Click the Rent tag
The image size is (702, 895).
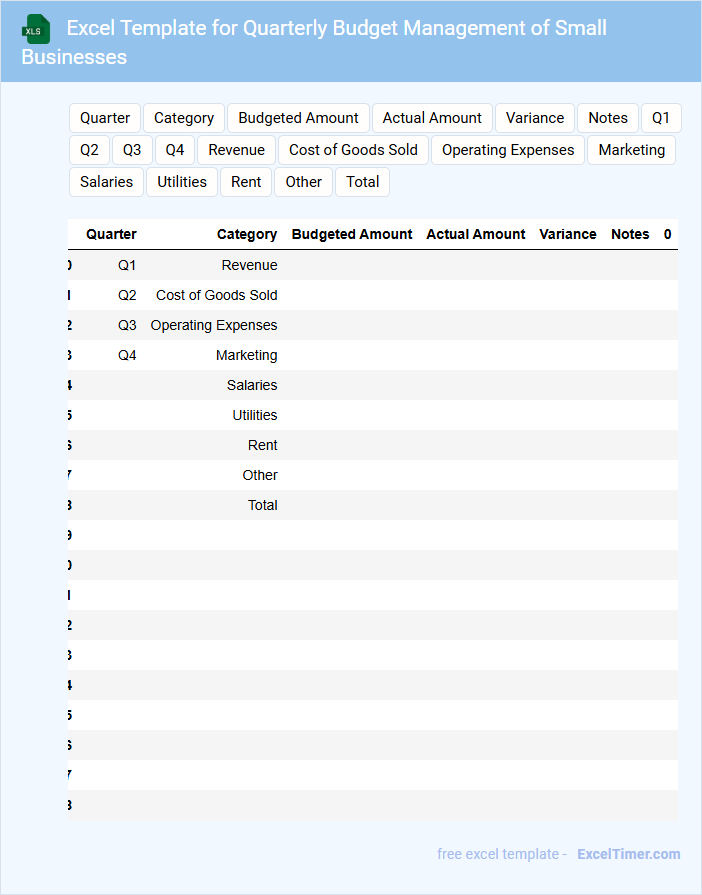tap(246, 182)
